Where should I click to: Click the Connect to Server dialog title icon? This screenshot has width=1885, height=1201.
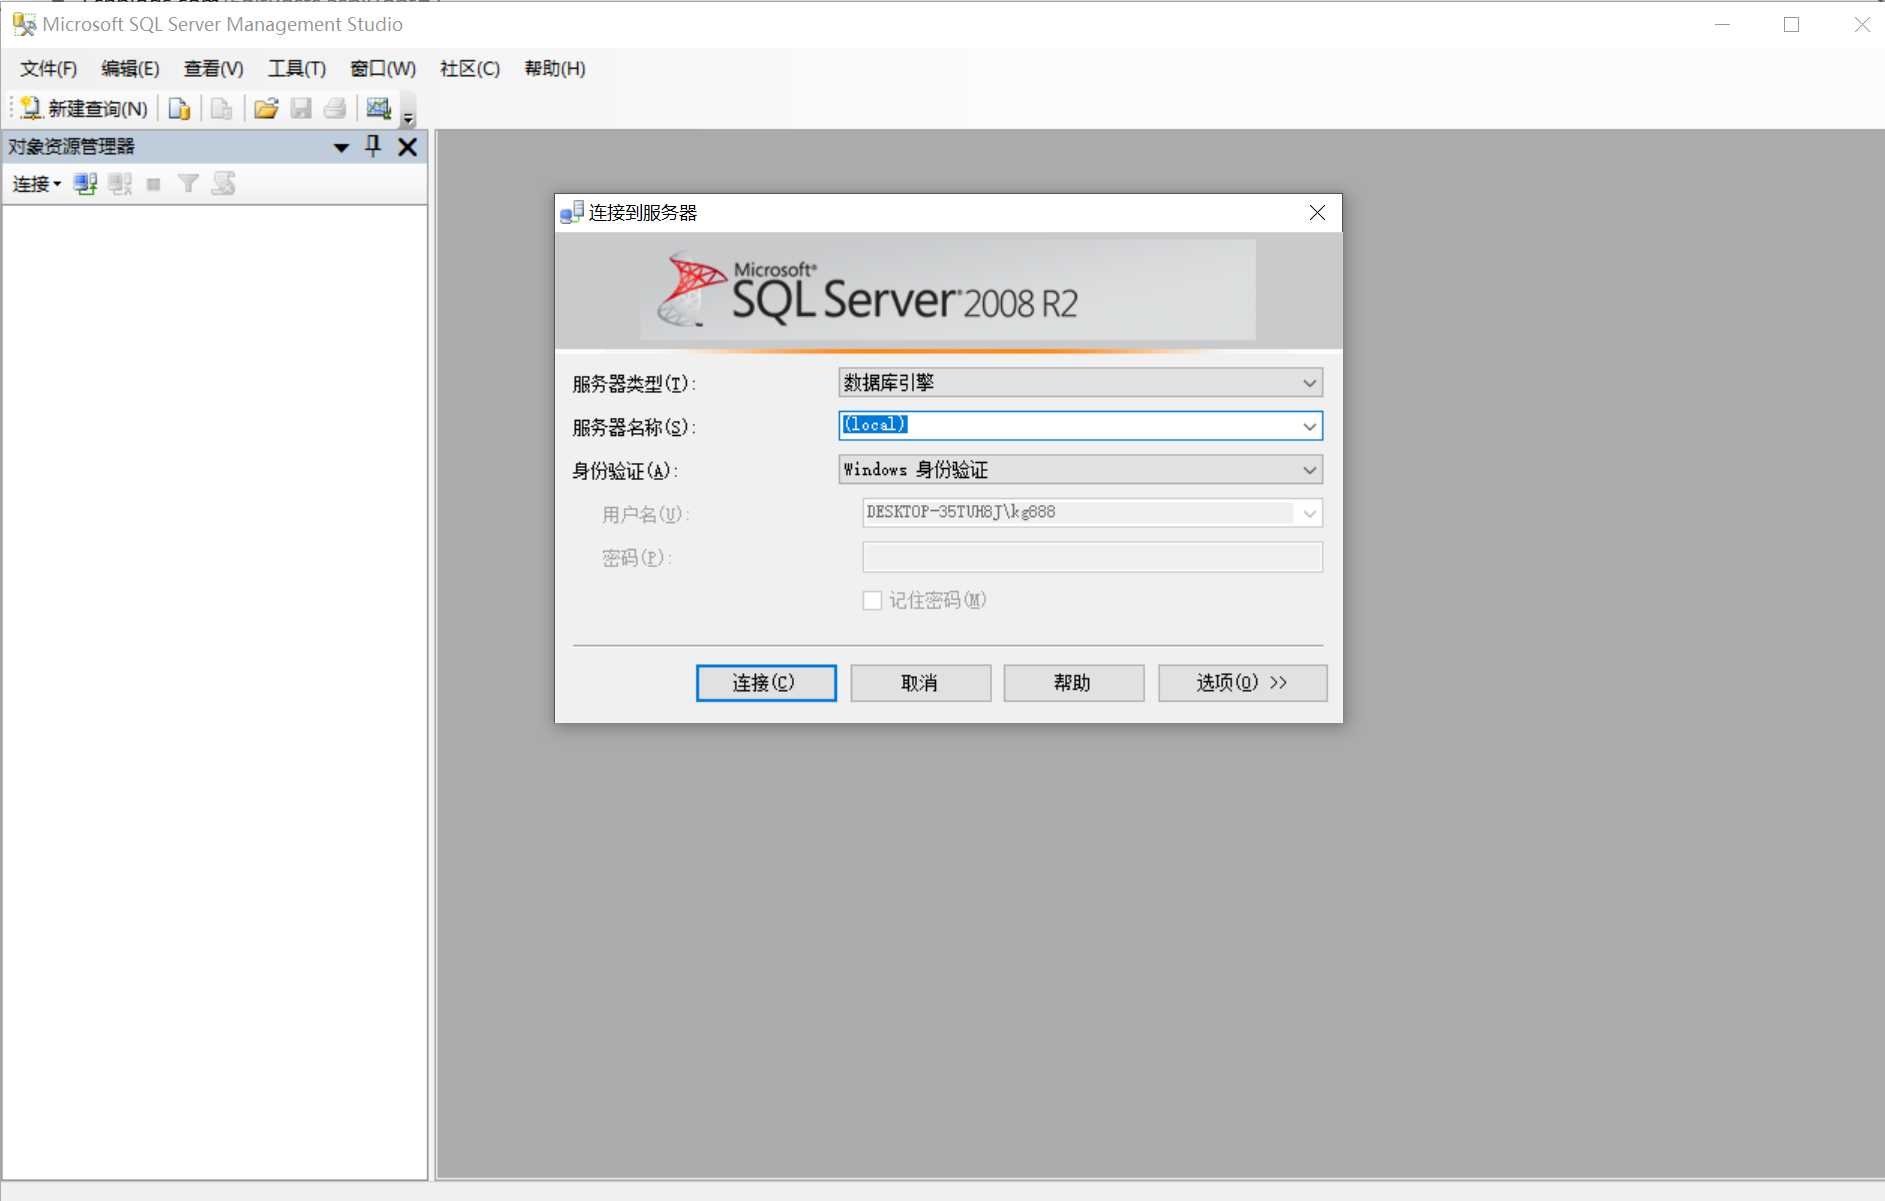572,212
